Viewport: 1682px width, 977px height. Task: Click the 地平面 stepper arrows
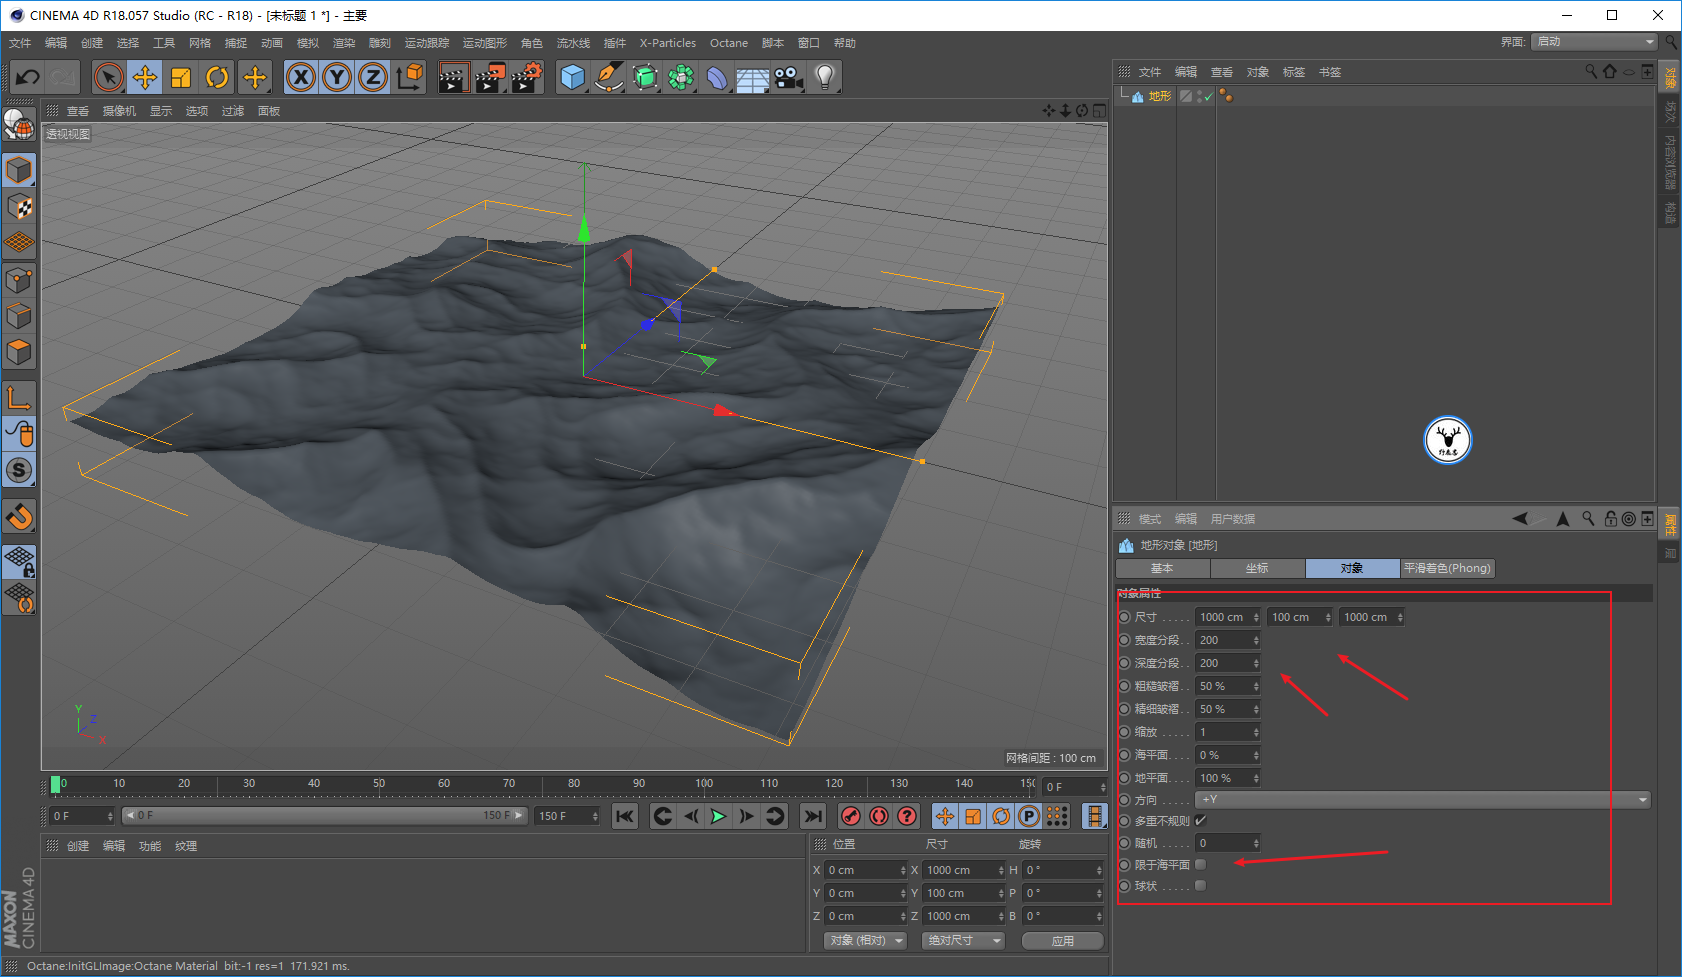[x=1256, y=778]
